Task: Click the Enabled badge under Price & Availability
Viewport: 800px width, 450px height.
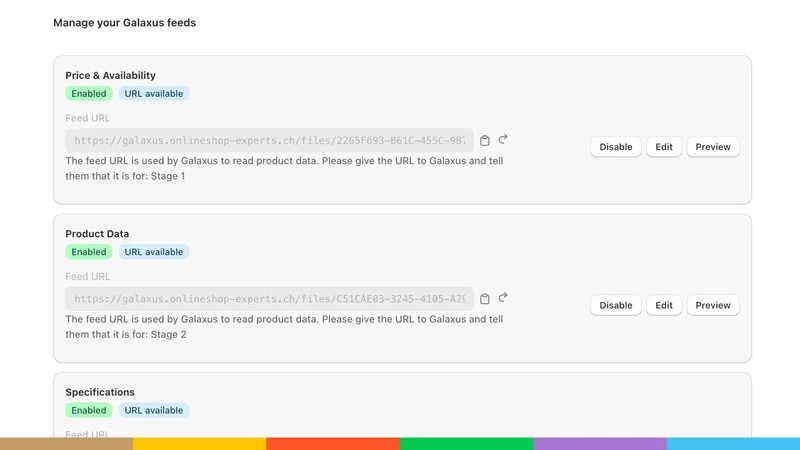Action: click(89, 93)
